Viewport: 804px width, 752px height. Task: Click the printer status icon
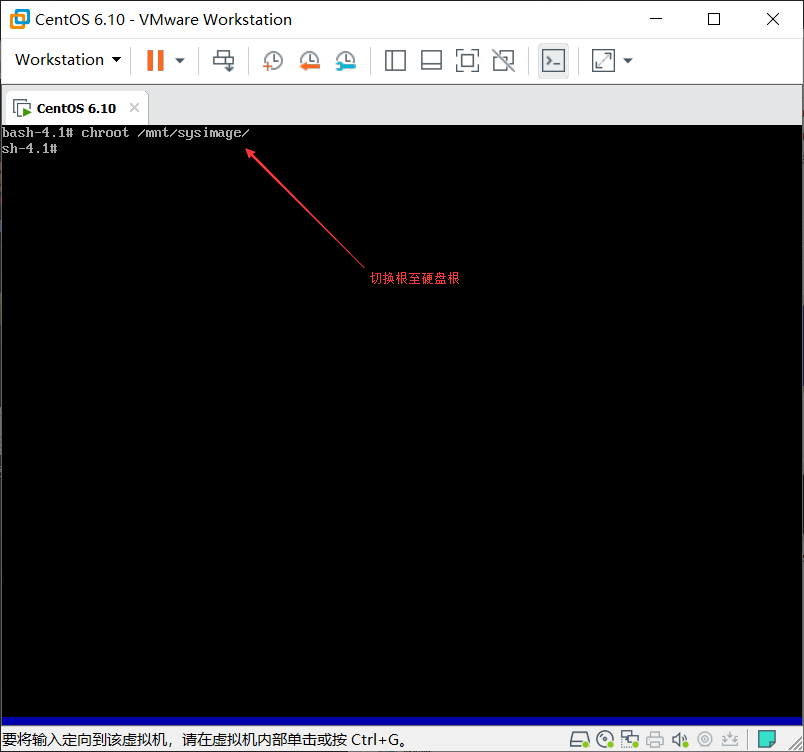(655, 739)
